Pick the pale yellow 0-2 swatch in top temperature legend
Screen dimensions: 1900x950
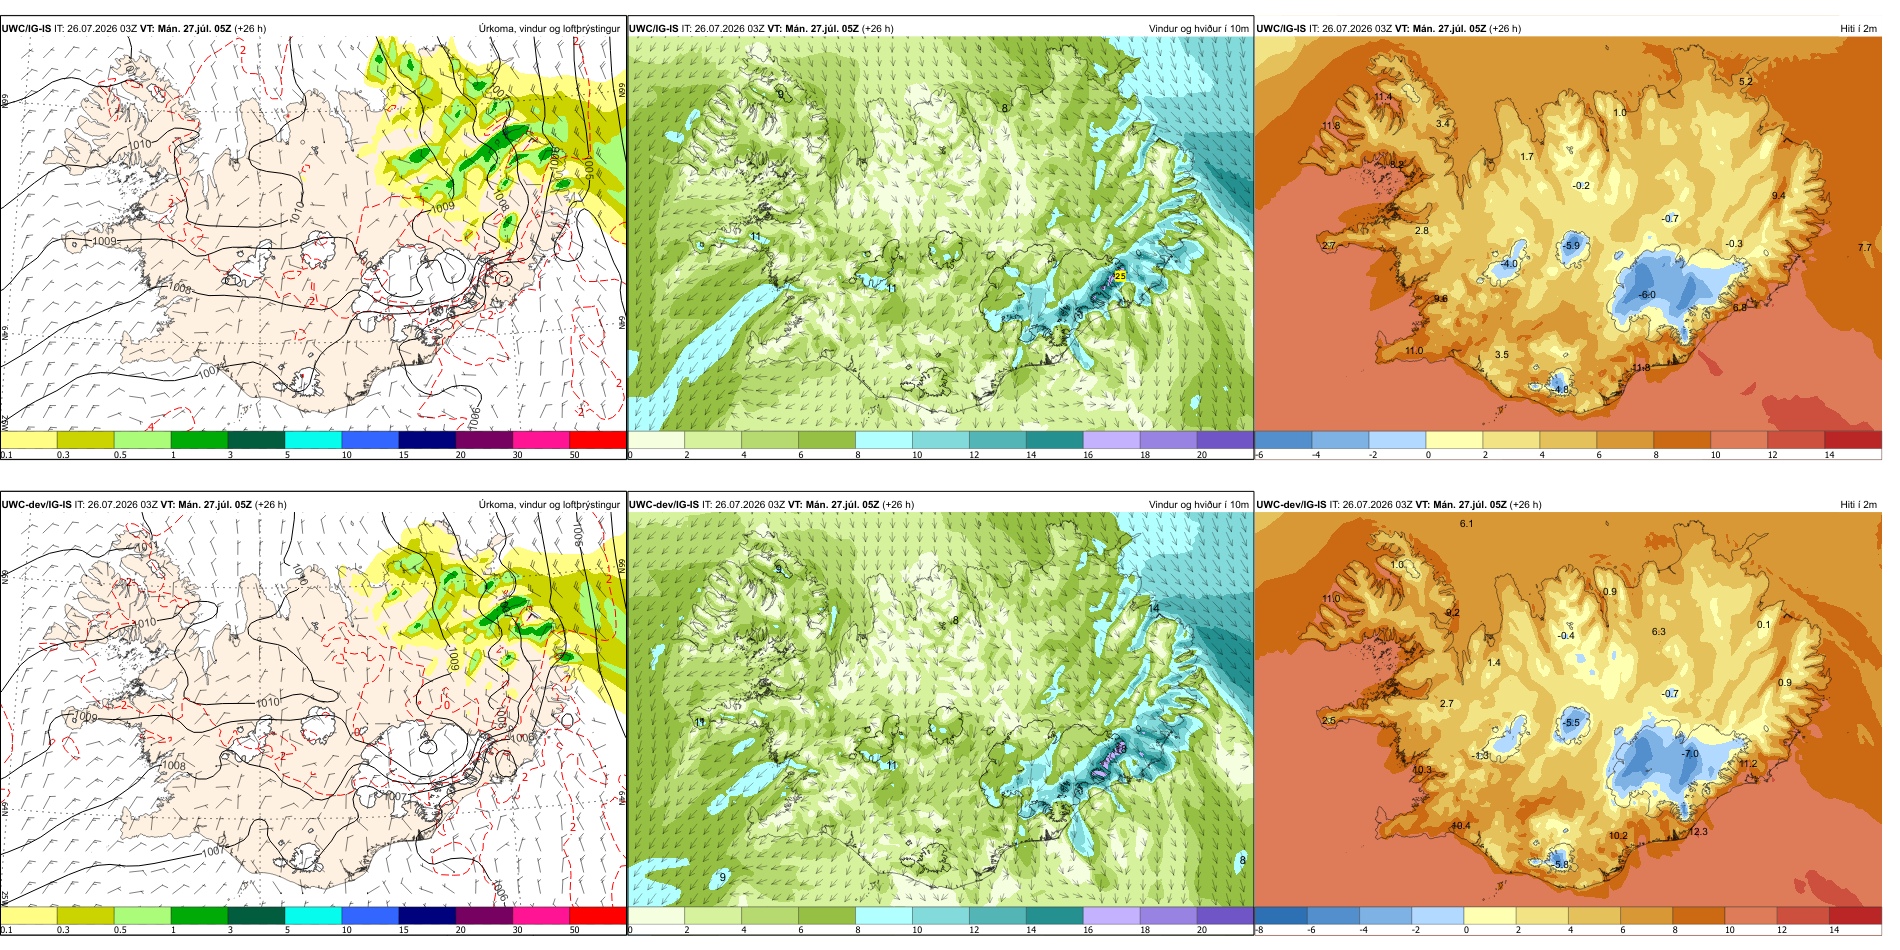[x=1454, y=439]
